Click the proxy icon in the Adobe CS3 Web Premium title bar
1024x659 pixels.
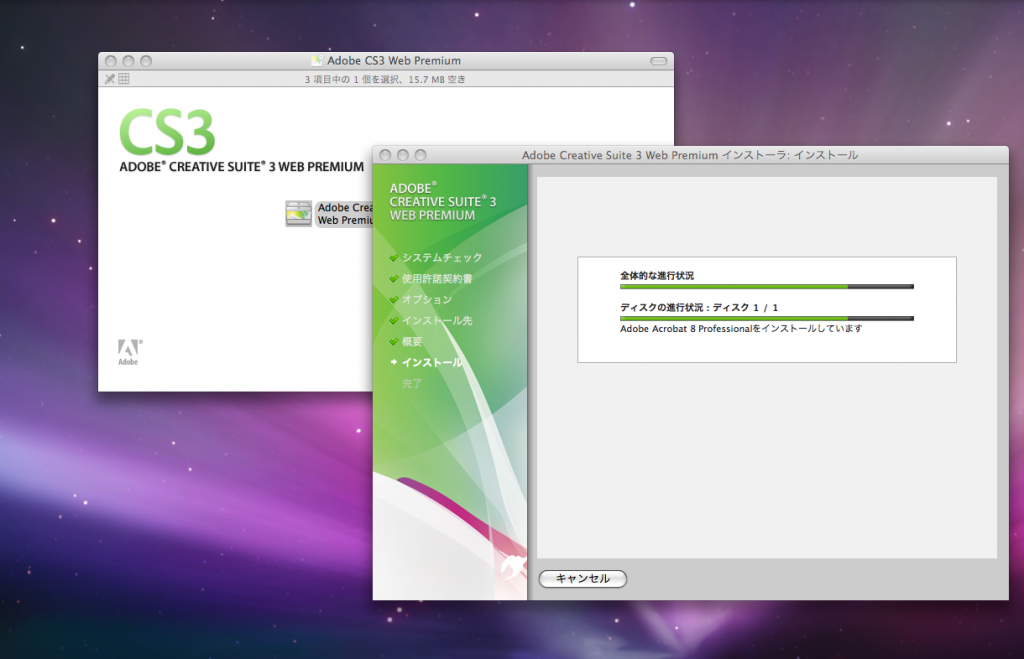[x=317, y=61]
